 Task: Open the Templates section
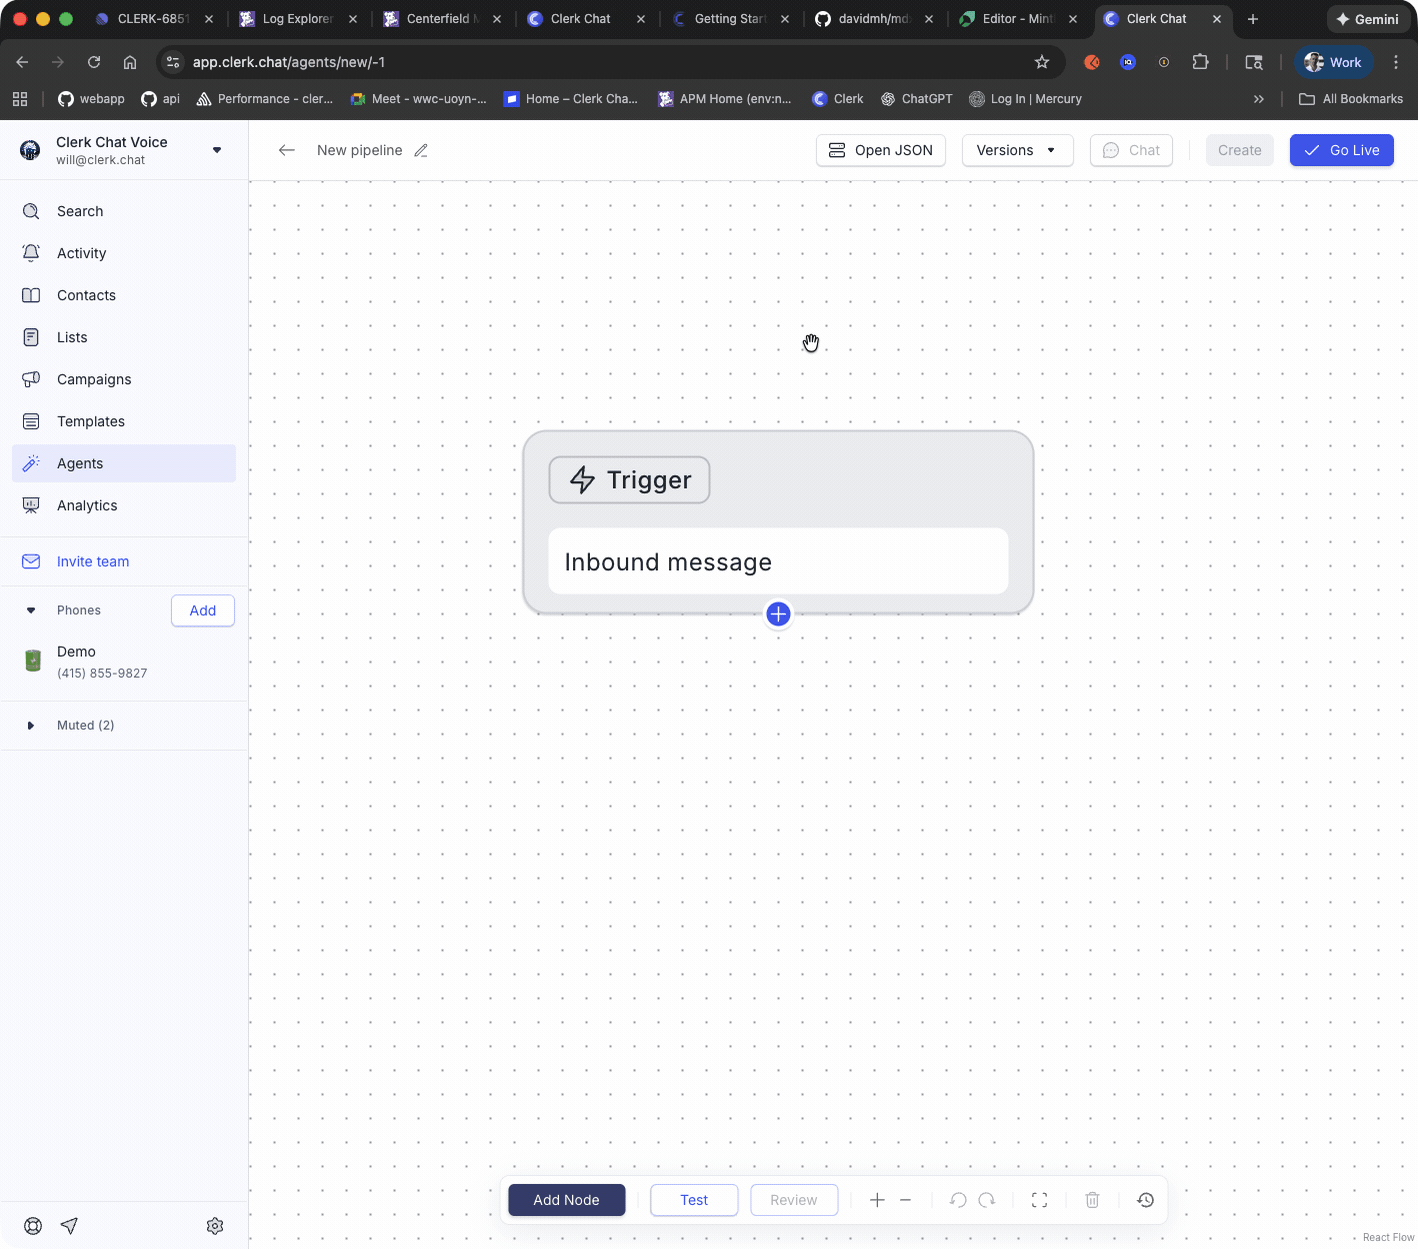pyautogui.click(x=91, y=421)
